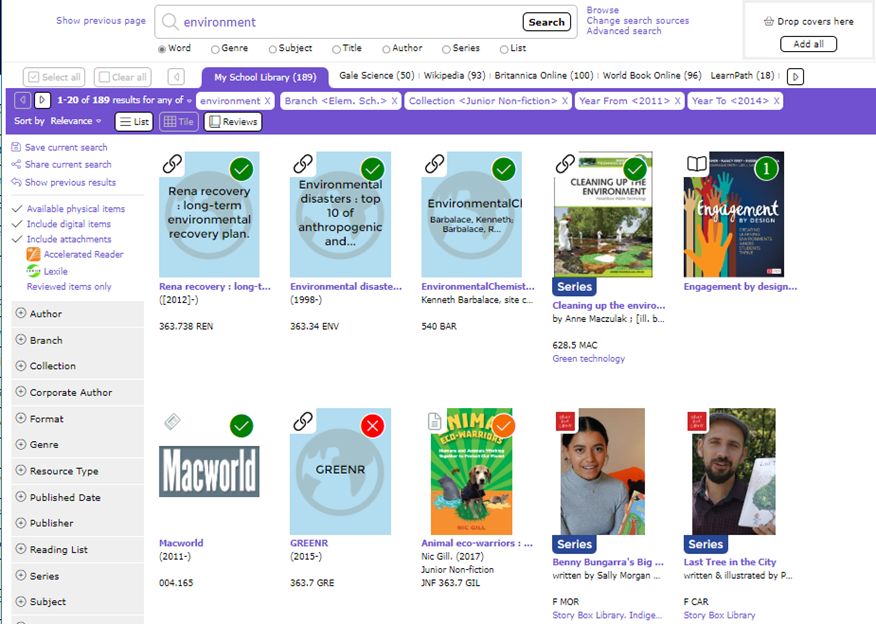Select the Title search radio button
Image resolution: width=876 pixels, height=624 pixels.
click(x=336, y=49)
